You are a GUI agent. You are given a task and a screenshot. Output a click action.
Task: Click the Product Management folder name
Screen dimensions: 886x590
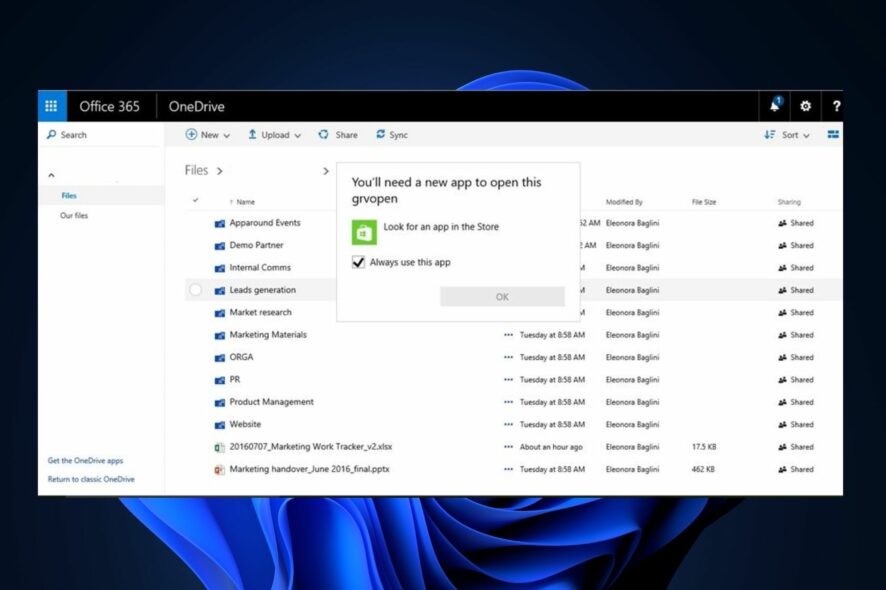pyautogui.click(x=271, y=402)
